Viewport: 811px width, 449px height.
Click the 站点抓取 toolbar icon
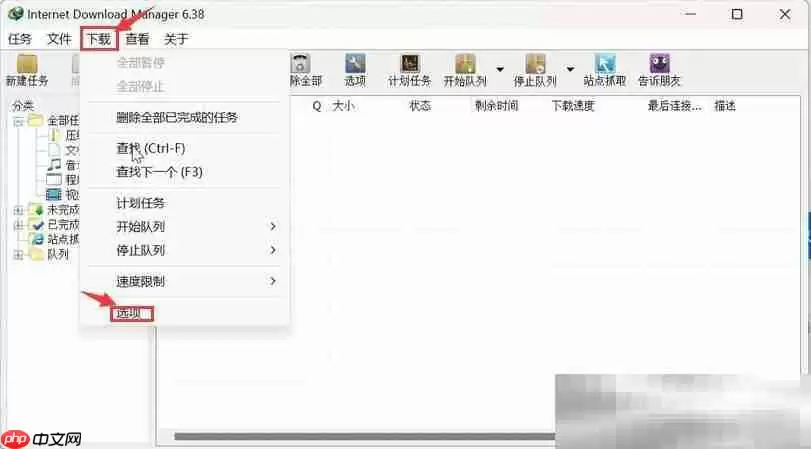(x=605, y=70)
